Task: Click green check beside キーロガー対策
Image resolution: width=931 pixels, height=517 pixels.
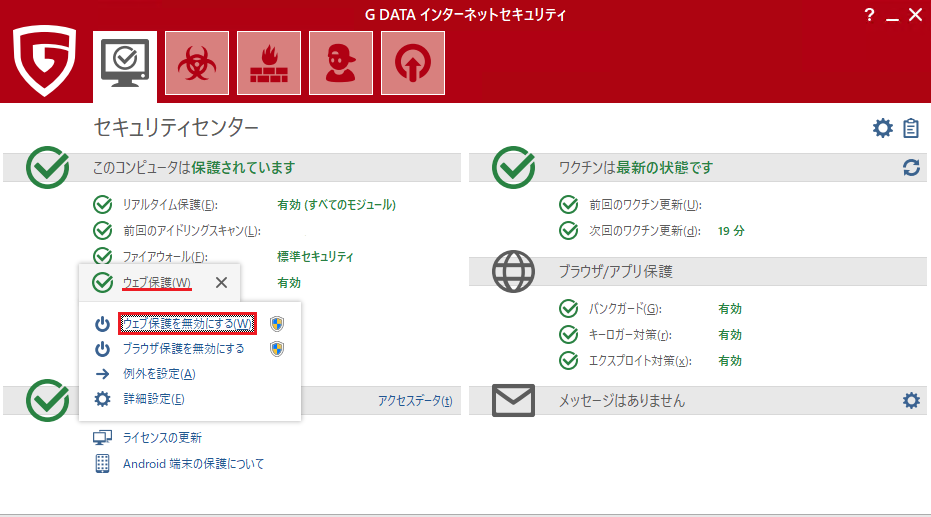Action: point(568,335)
